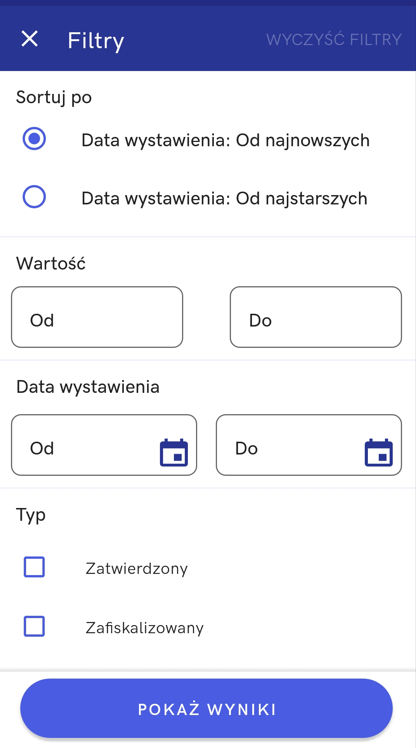Viewport: 416px width, 748px height.
Task: Click the Filtry title in header
Action: [x=96, y=41]
